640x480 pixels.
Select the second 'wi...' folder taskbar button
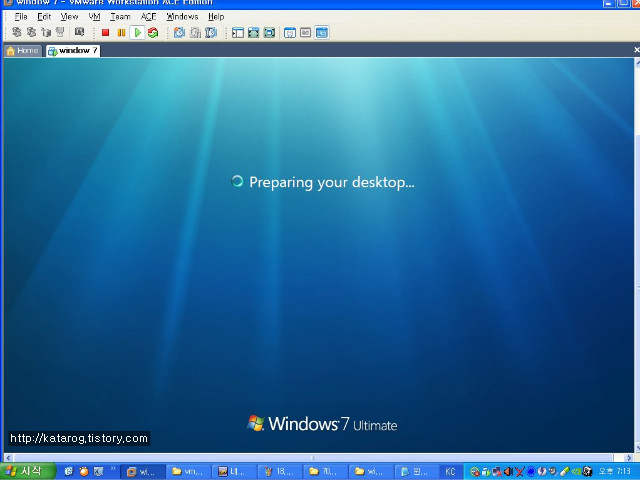(x=371, y=472)
